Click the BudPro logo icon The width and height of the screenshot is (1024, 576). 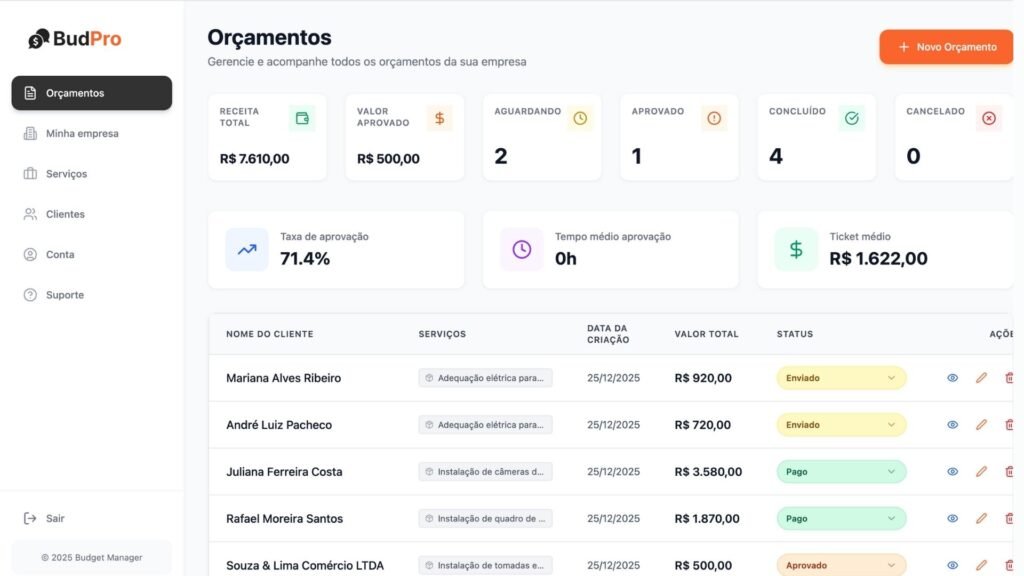tap(39, 39)
